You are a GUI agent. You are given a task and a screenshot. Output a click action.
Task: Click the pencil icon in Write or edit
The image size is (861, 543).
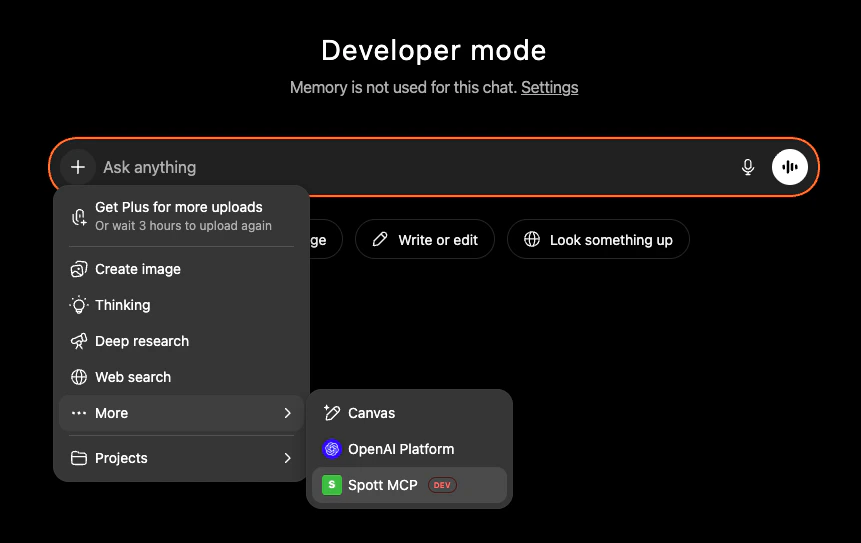(380, 239)
